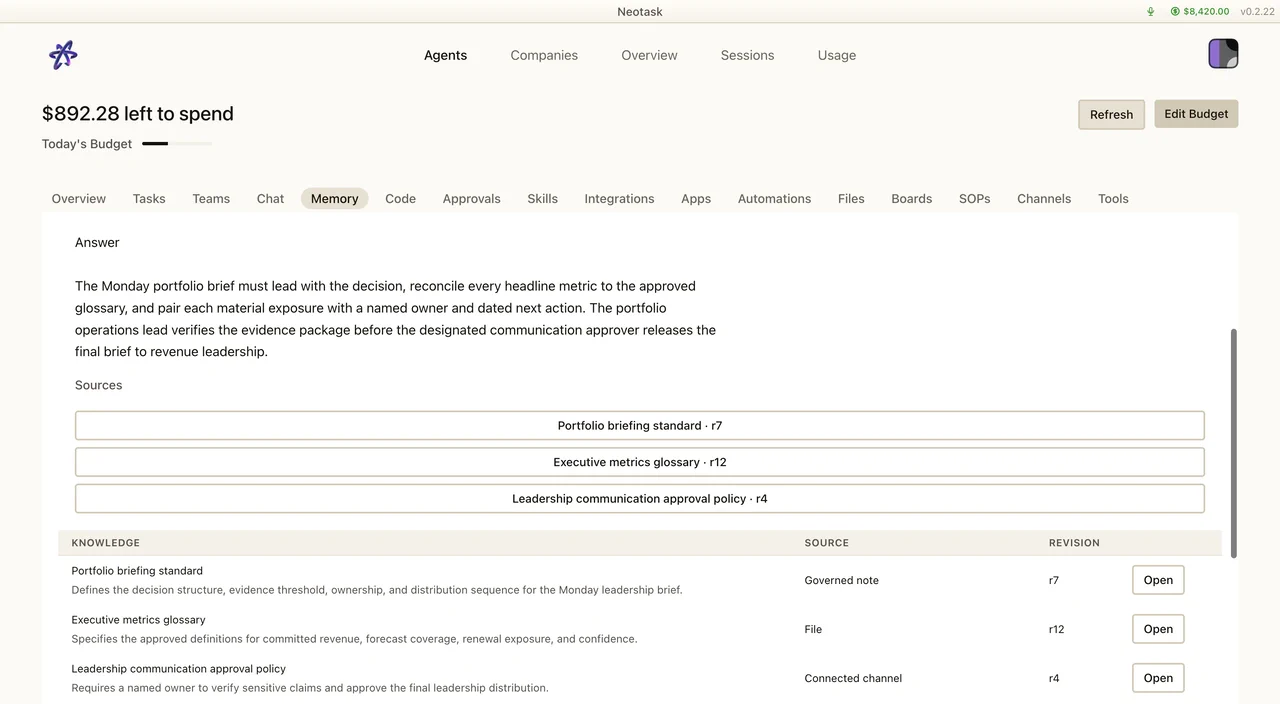Click the vertical scrollbar of the memory panel
The image size is (1280, 704).
point(1234,443)
